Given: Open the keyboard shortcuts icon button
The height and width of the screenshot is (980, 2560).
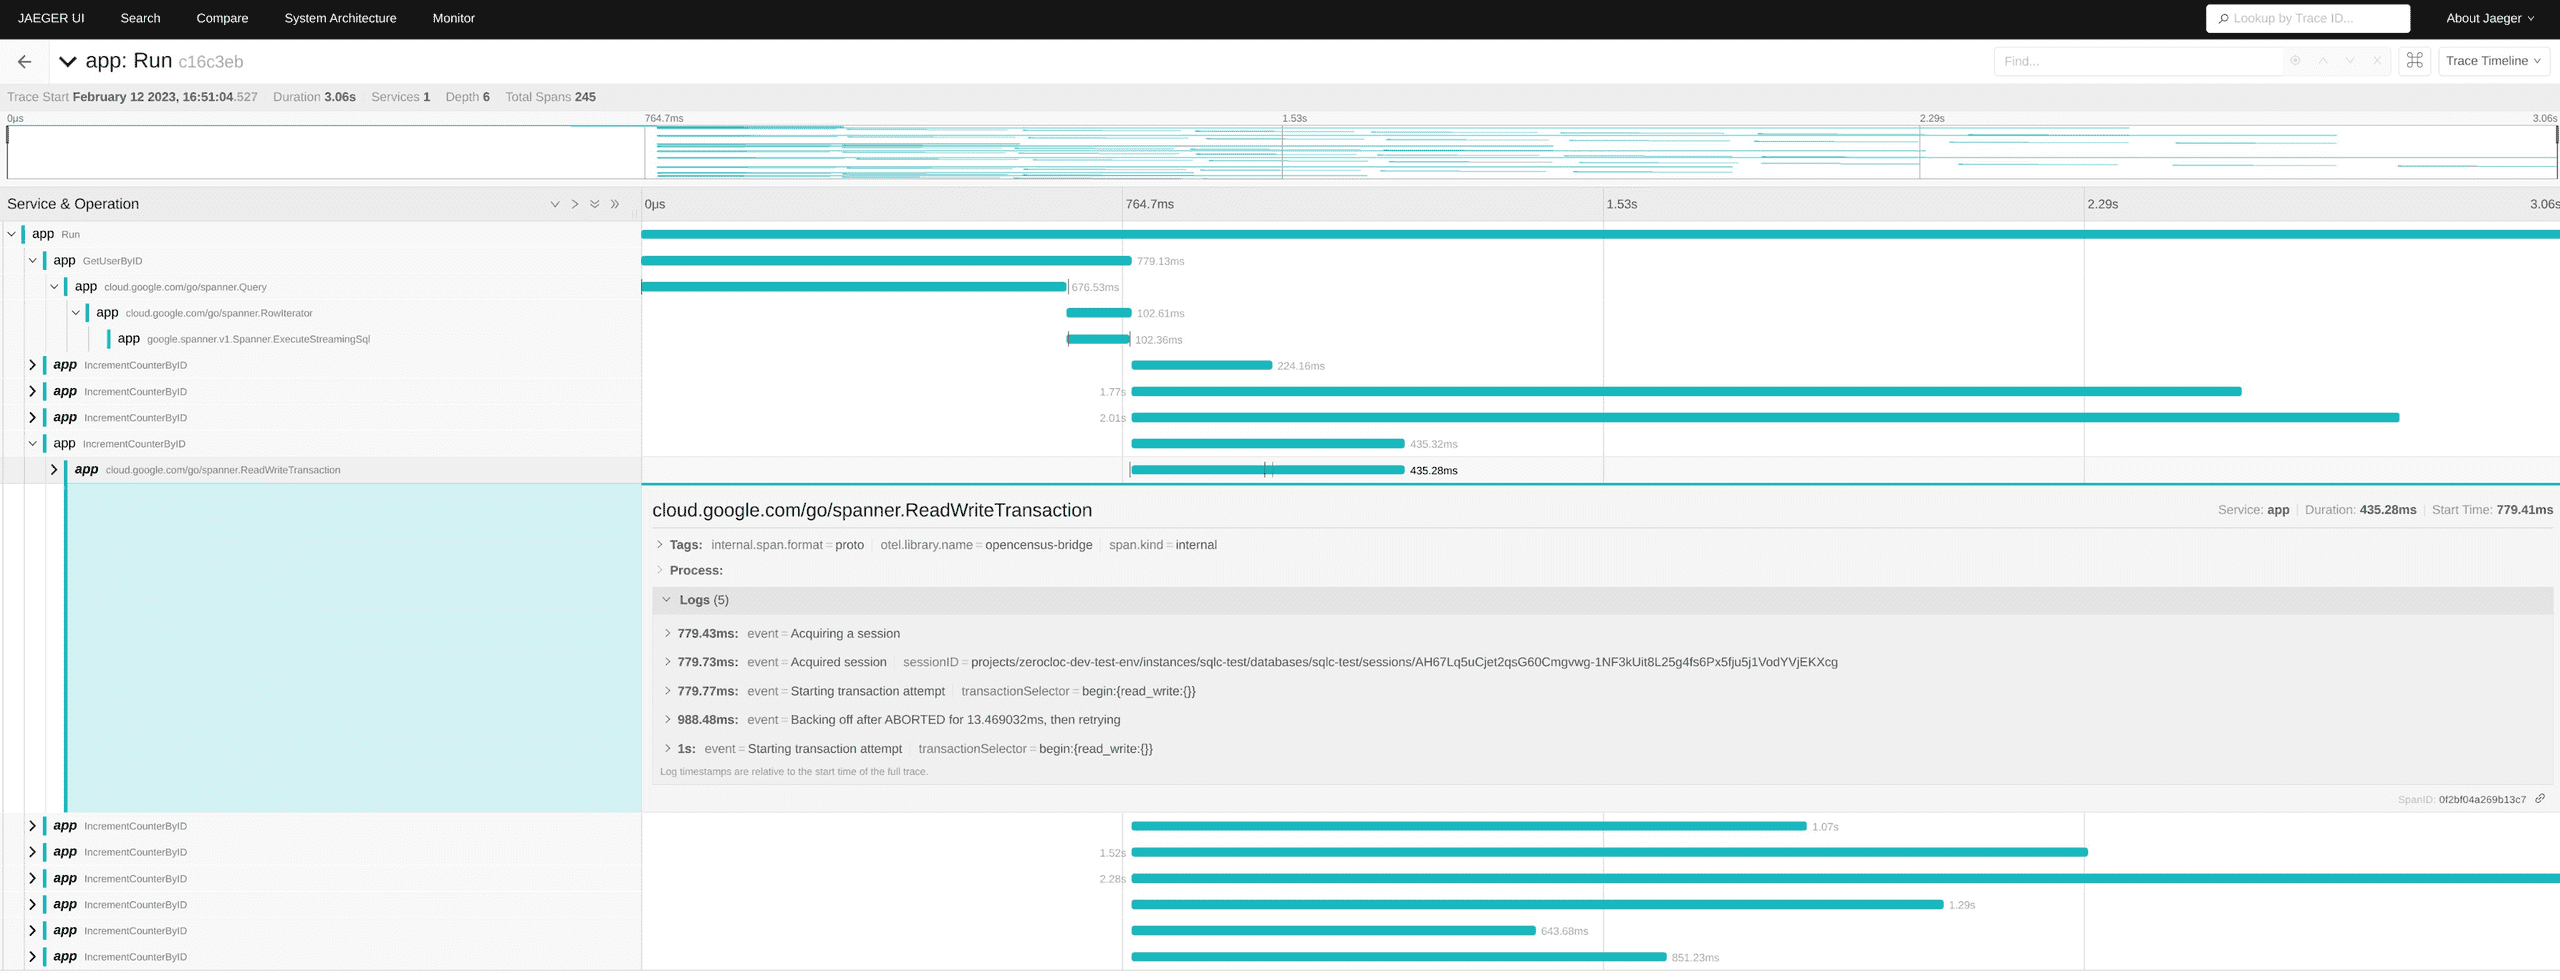Looking at the screenshot, I should click(x=2414, y=61).
